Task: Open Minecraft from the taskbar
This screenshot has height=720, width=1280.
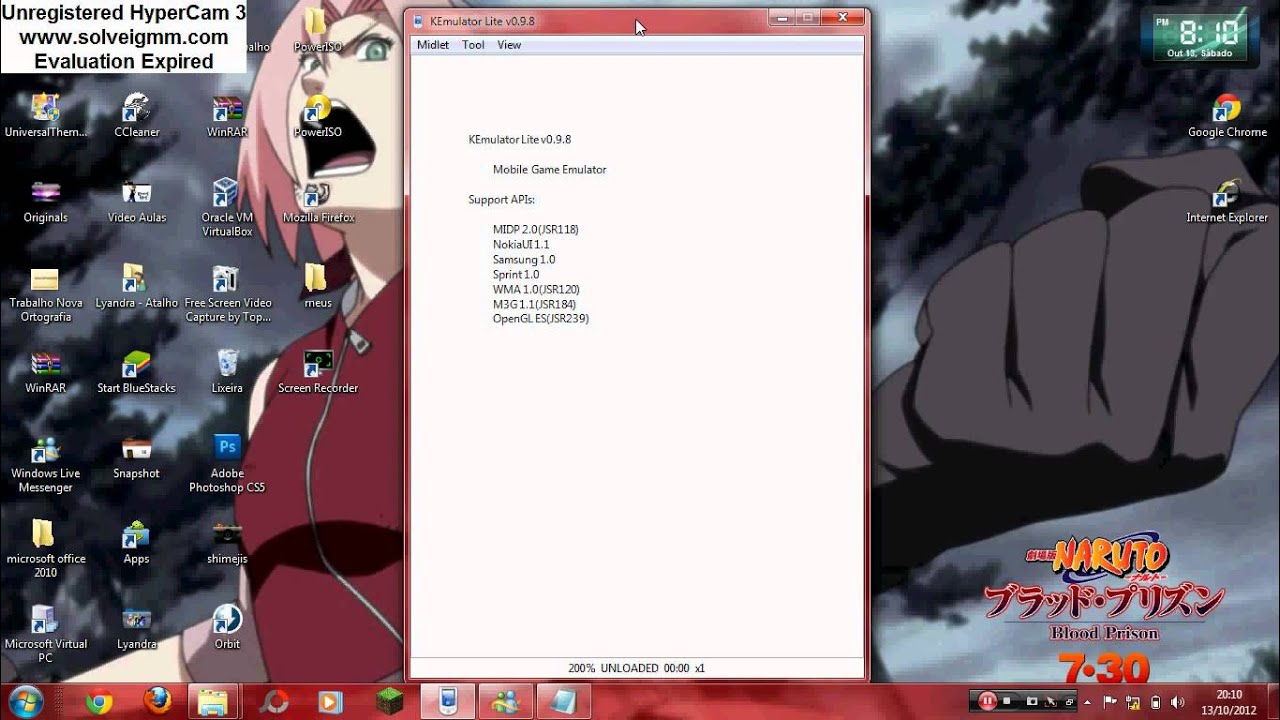Action: pyautogui.click(x=388, y=701)
